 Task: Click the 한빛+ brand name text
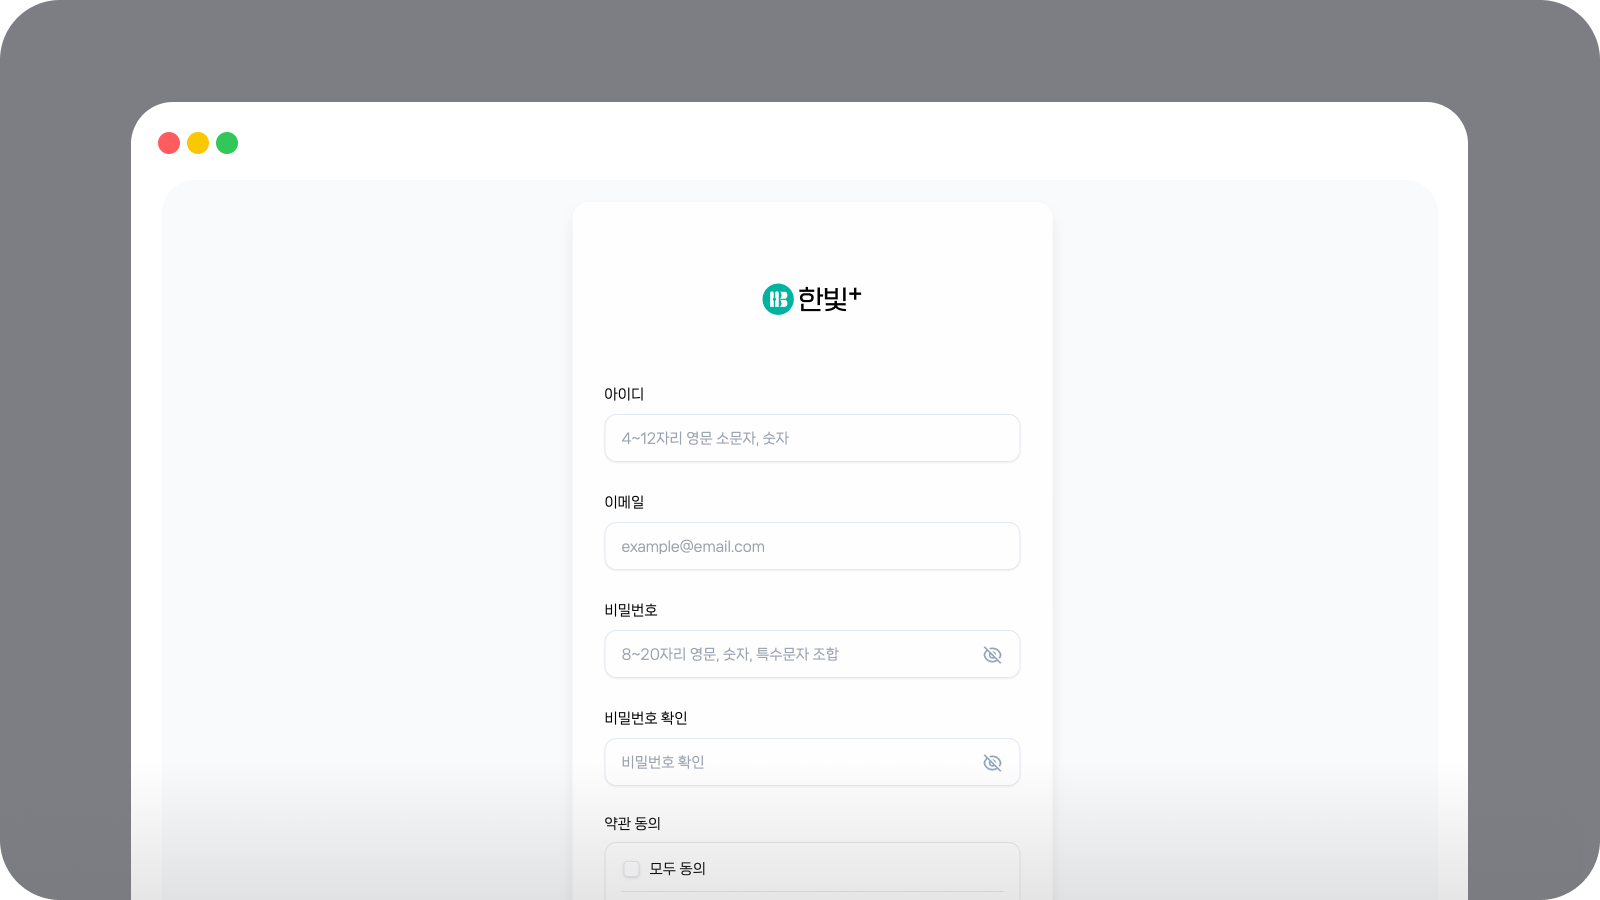(829, 298)
